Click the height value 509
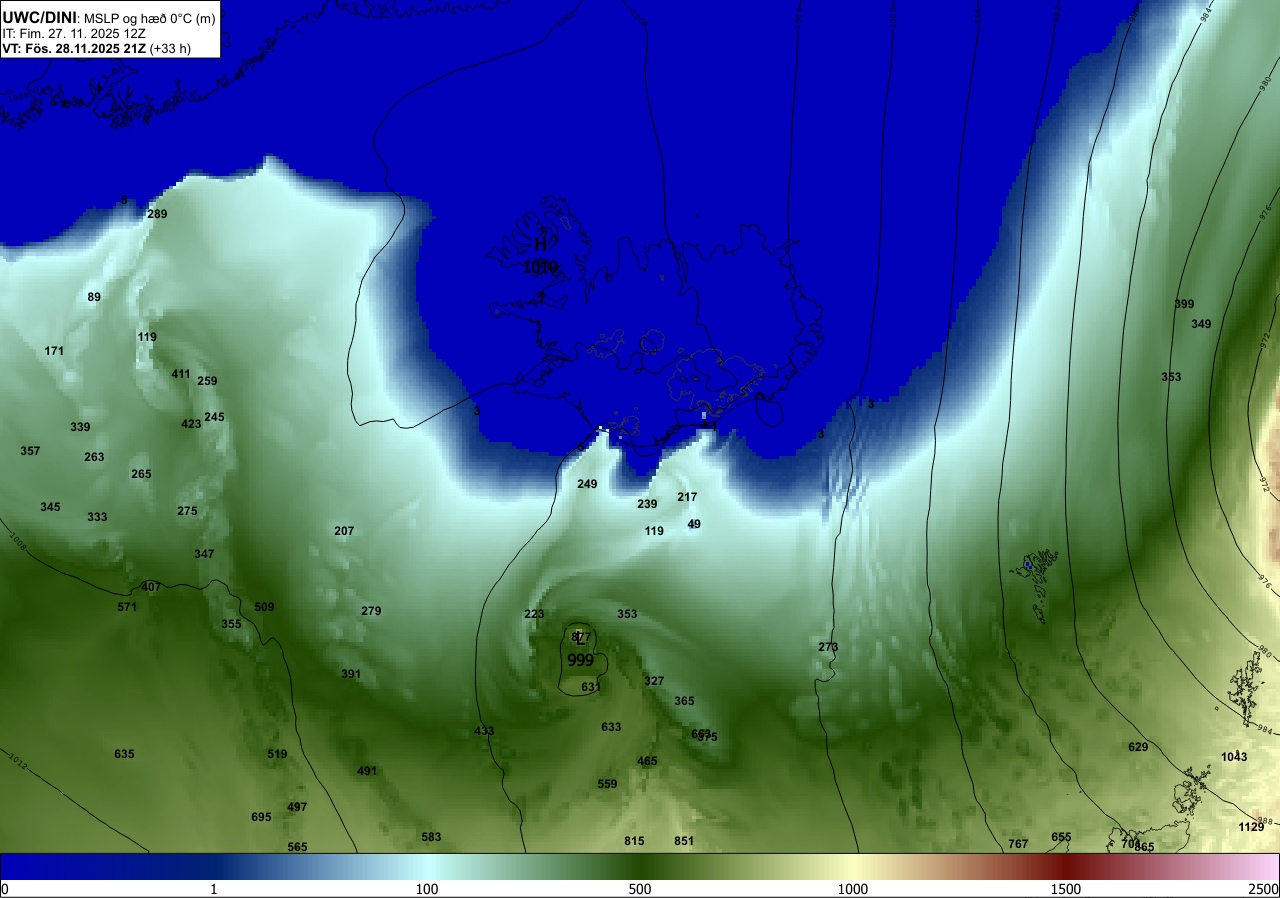Image resolution: width=1280 pixels, height=898 pixels. 264,607
